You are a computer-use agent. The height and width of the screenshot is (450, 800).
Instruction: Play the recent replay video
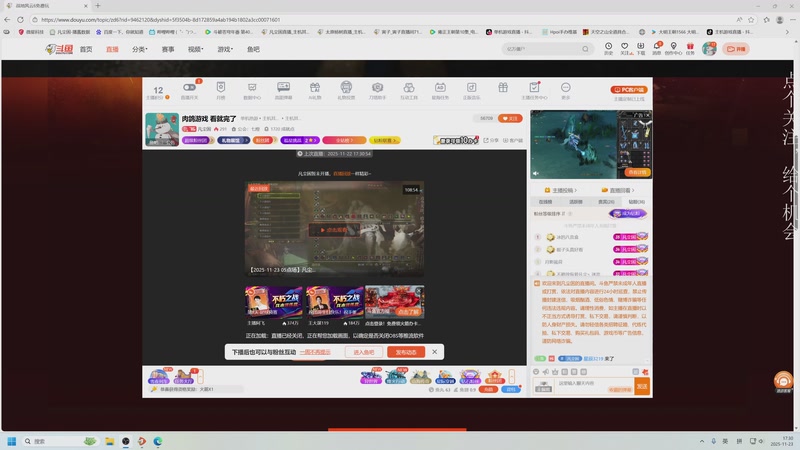pyautogui.click(x=334, y=230)
